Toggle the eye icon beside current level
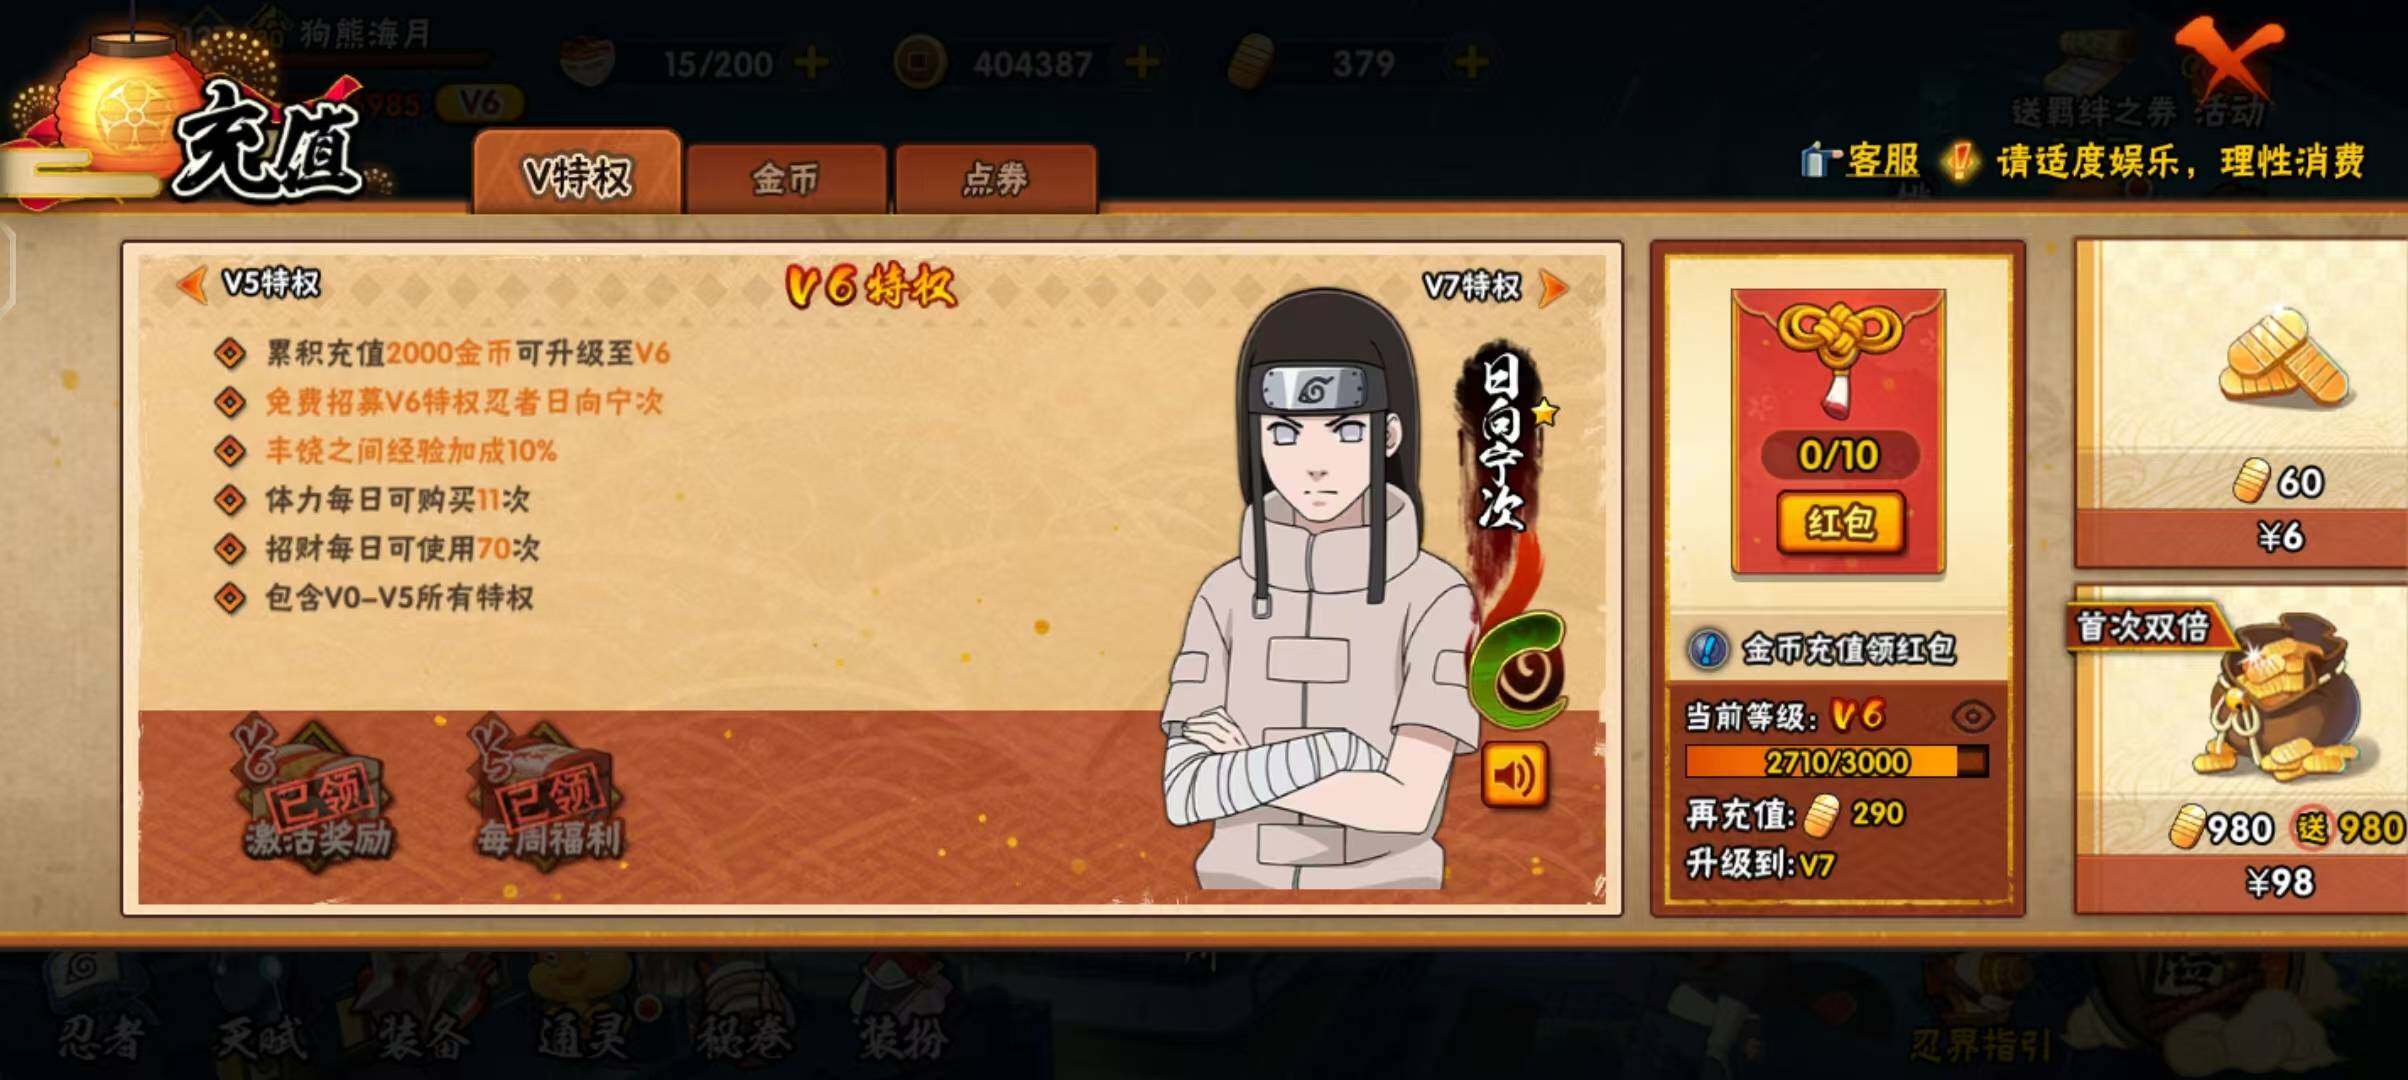 (x=1972, y=716)
